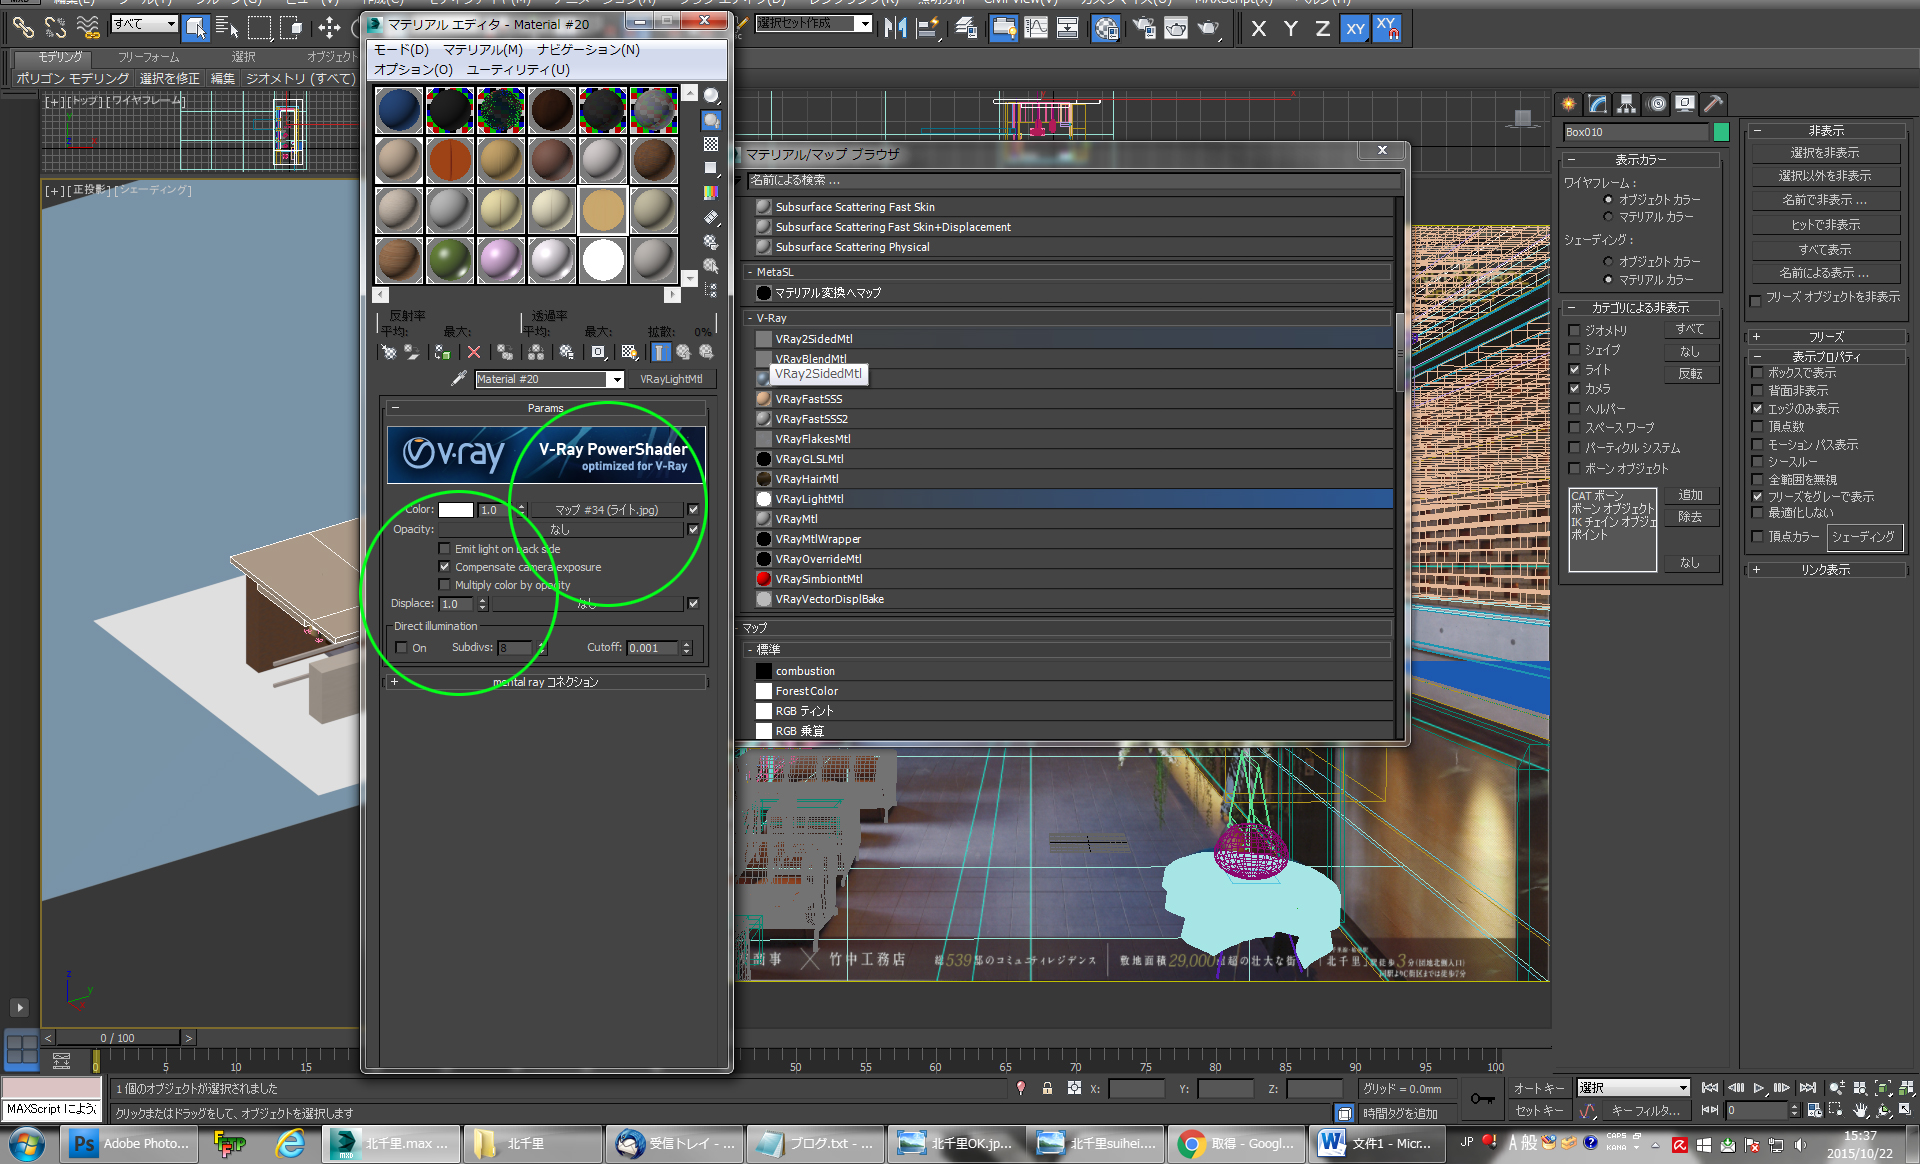Click the white Color swatch

[455, 510]
